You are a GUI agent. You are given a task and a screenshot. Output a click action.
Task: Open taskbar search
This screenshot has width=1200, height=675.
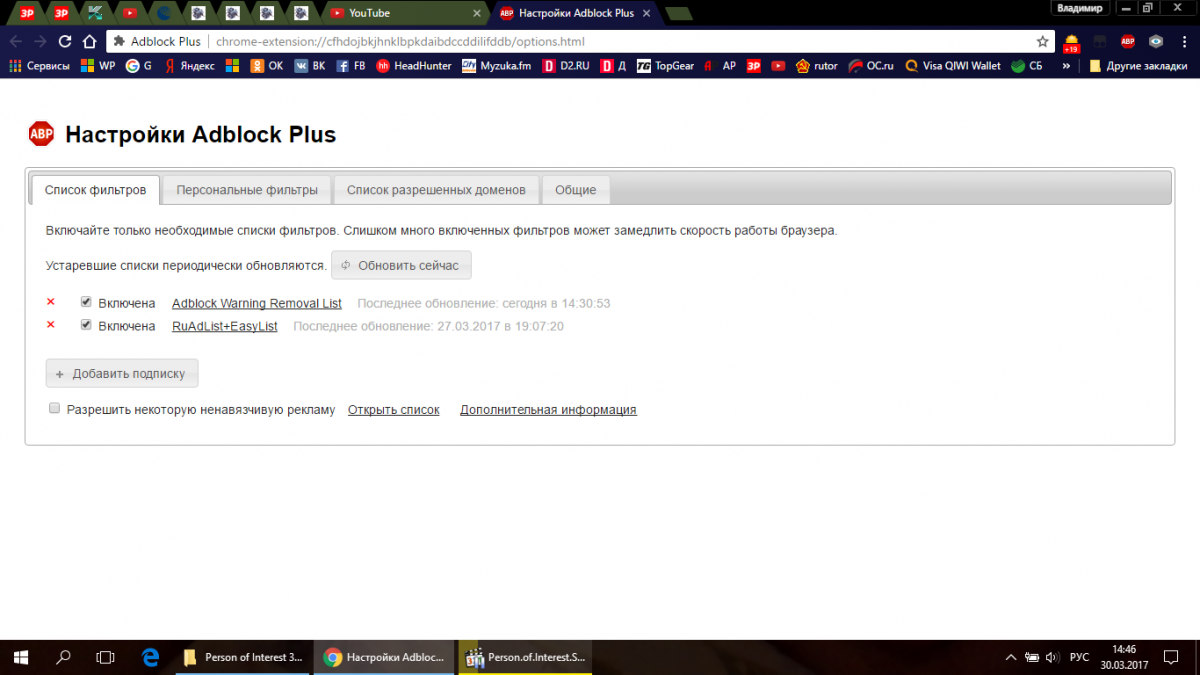coord(63,657)
